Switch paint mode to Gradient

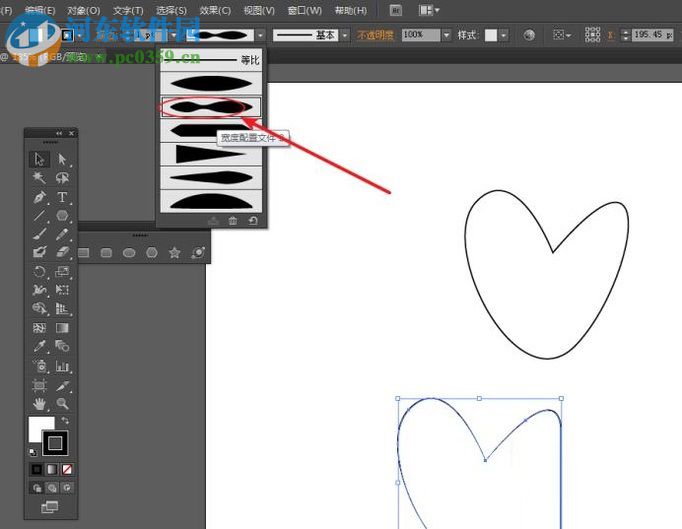[52, 469]
